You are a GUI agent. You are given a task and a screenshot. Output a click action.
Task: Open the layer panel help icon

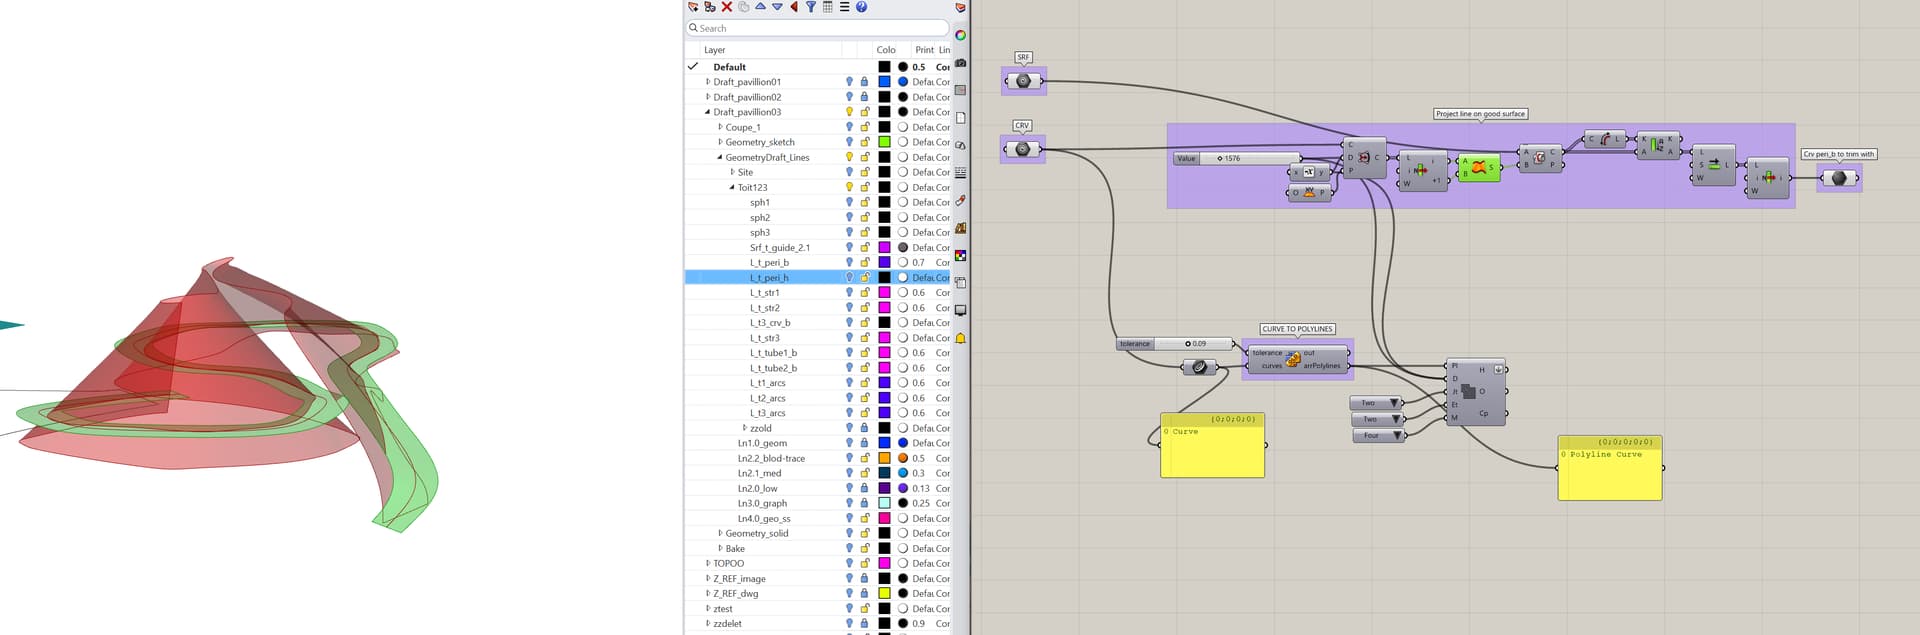(x=861, y=7)
